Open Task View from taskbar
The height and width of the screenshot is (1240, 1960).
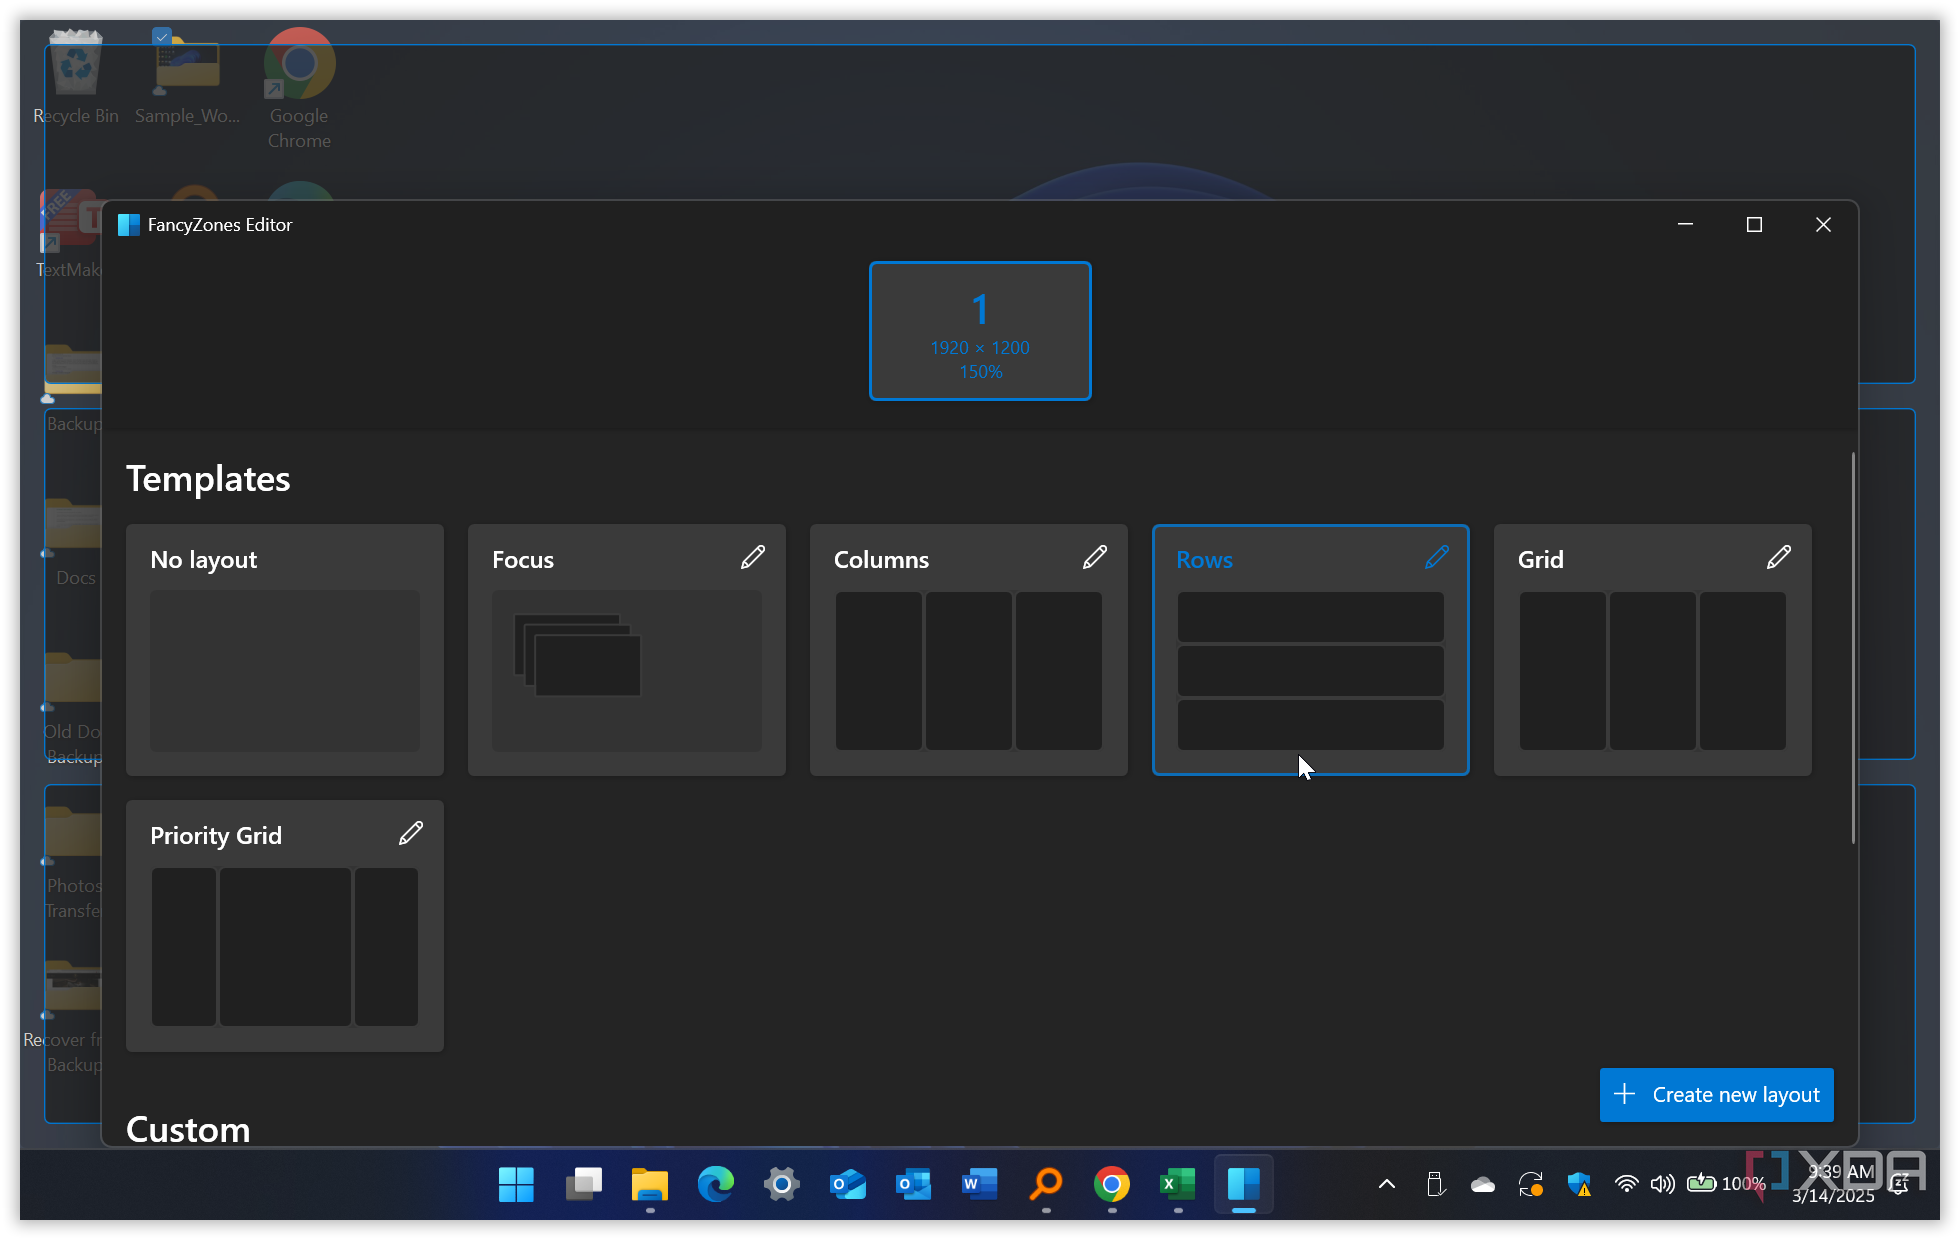coord(583,1185)
